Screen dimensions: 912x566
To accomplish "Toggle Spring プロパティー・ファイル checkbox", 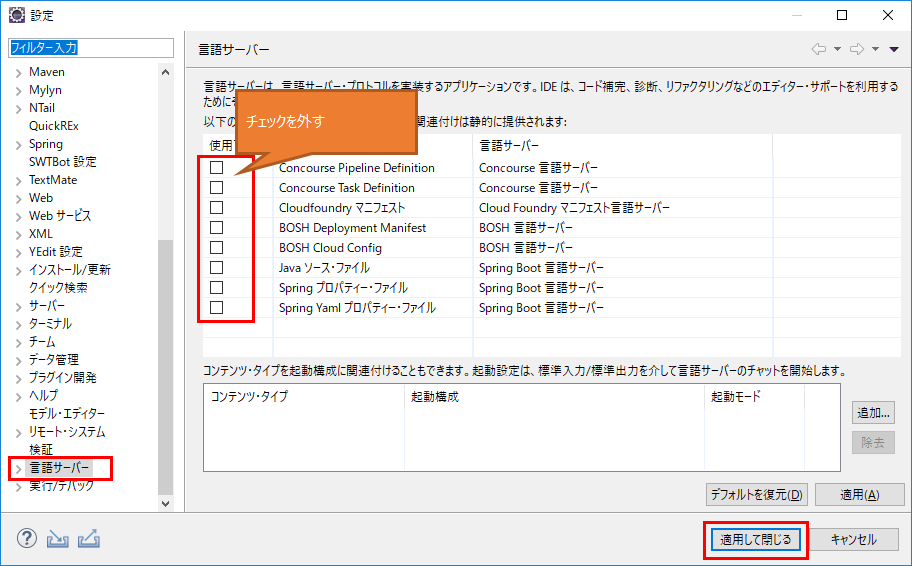I will (216, 287).
